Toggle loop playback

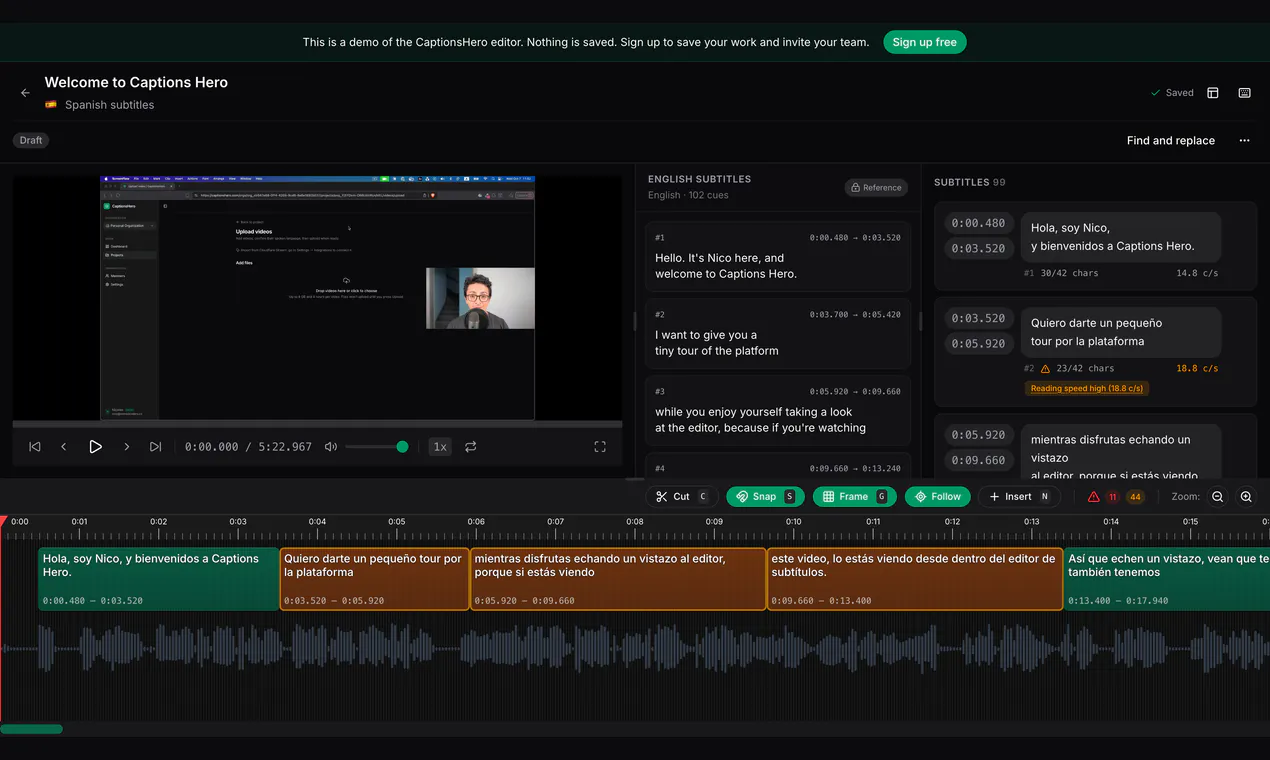(470, 447)
